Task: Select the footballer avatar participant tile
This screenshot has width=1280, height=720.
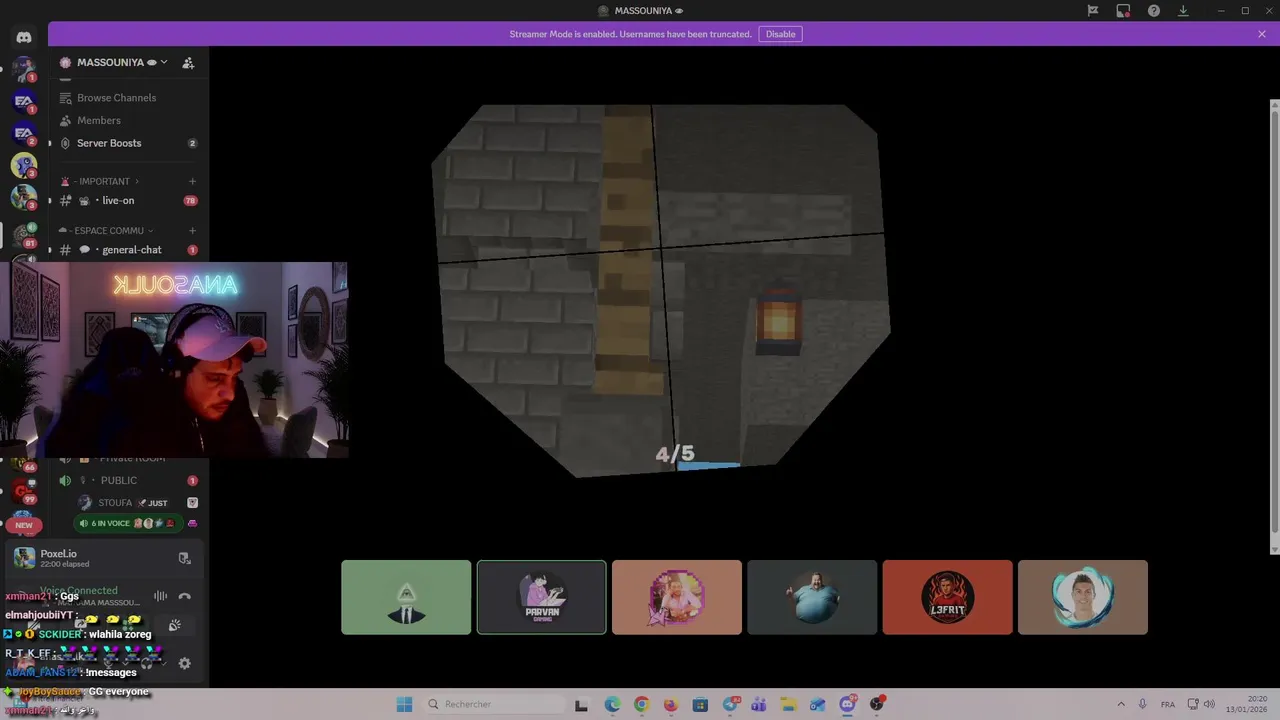Action: point(1083,597)
